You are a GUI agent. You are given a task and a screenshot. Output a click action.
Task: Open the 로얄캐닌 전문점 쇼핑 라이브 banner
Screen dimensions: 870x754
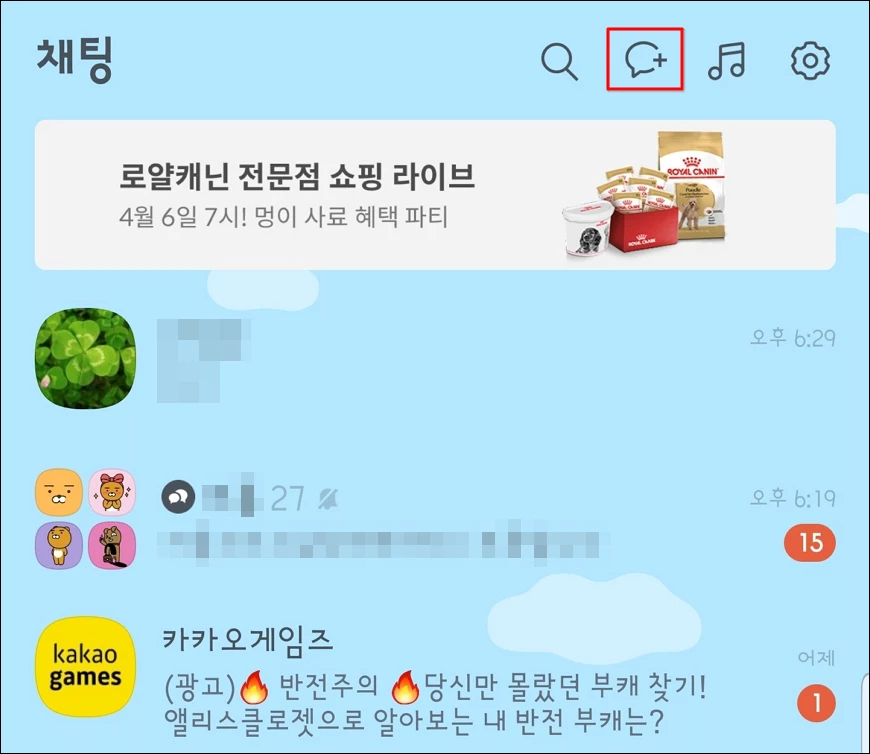click(x=435, y=195)
